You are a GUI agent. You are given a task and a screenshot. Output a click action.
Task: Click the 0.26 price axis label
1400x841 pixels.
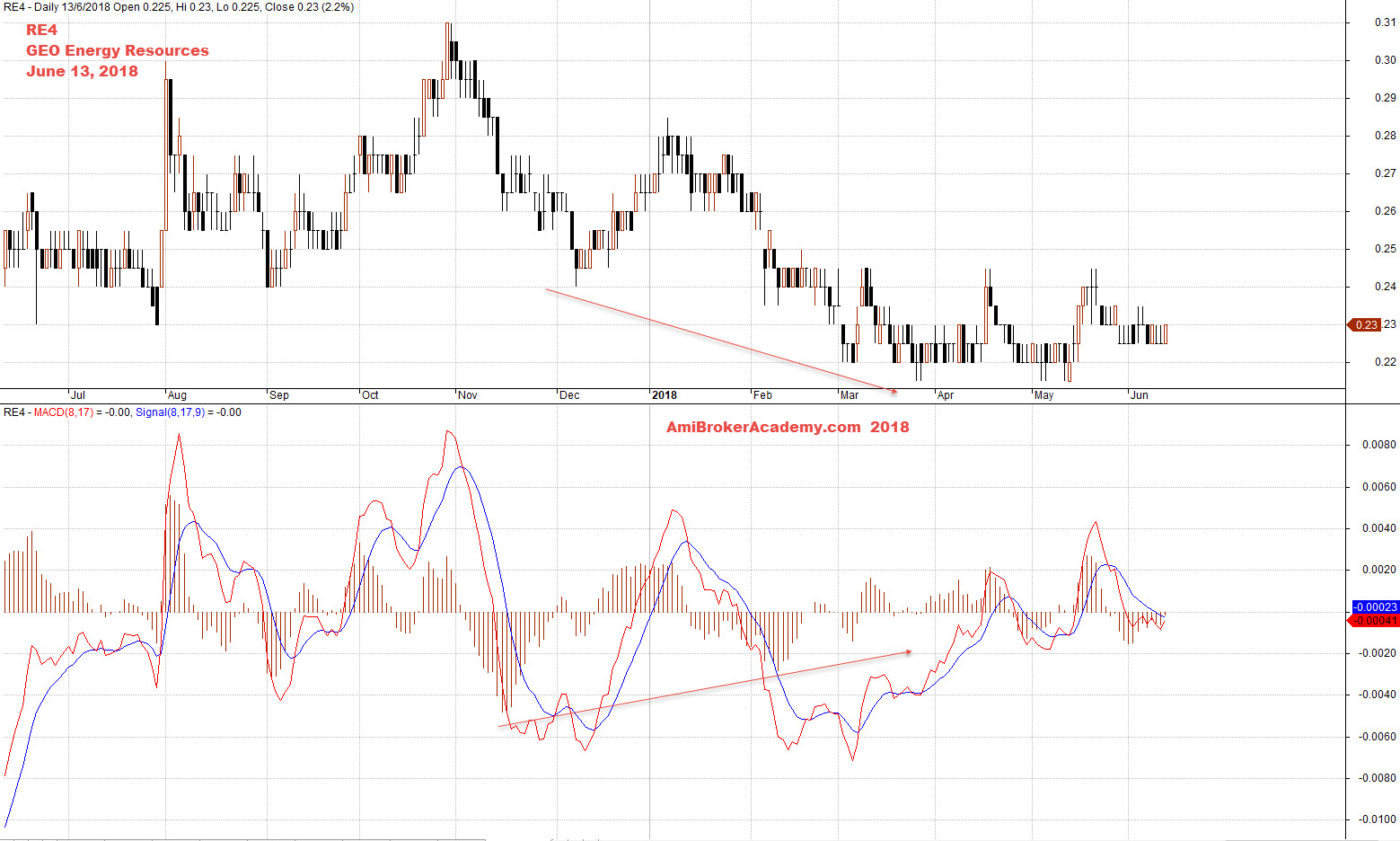pos(1383,211)
